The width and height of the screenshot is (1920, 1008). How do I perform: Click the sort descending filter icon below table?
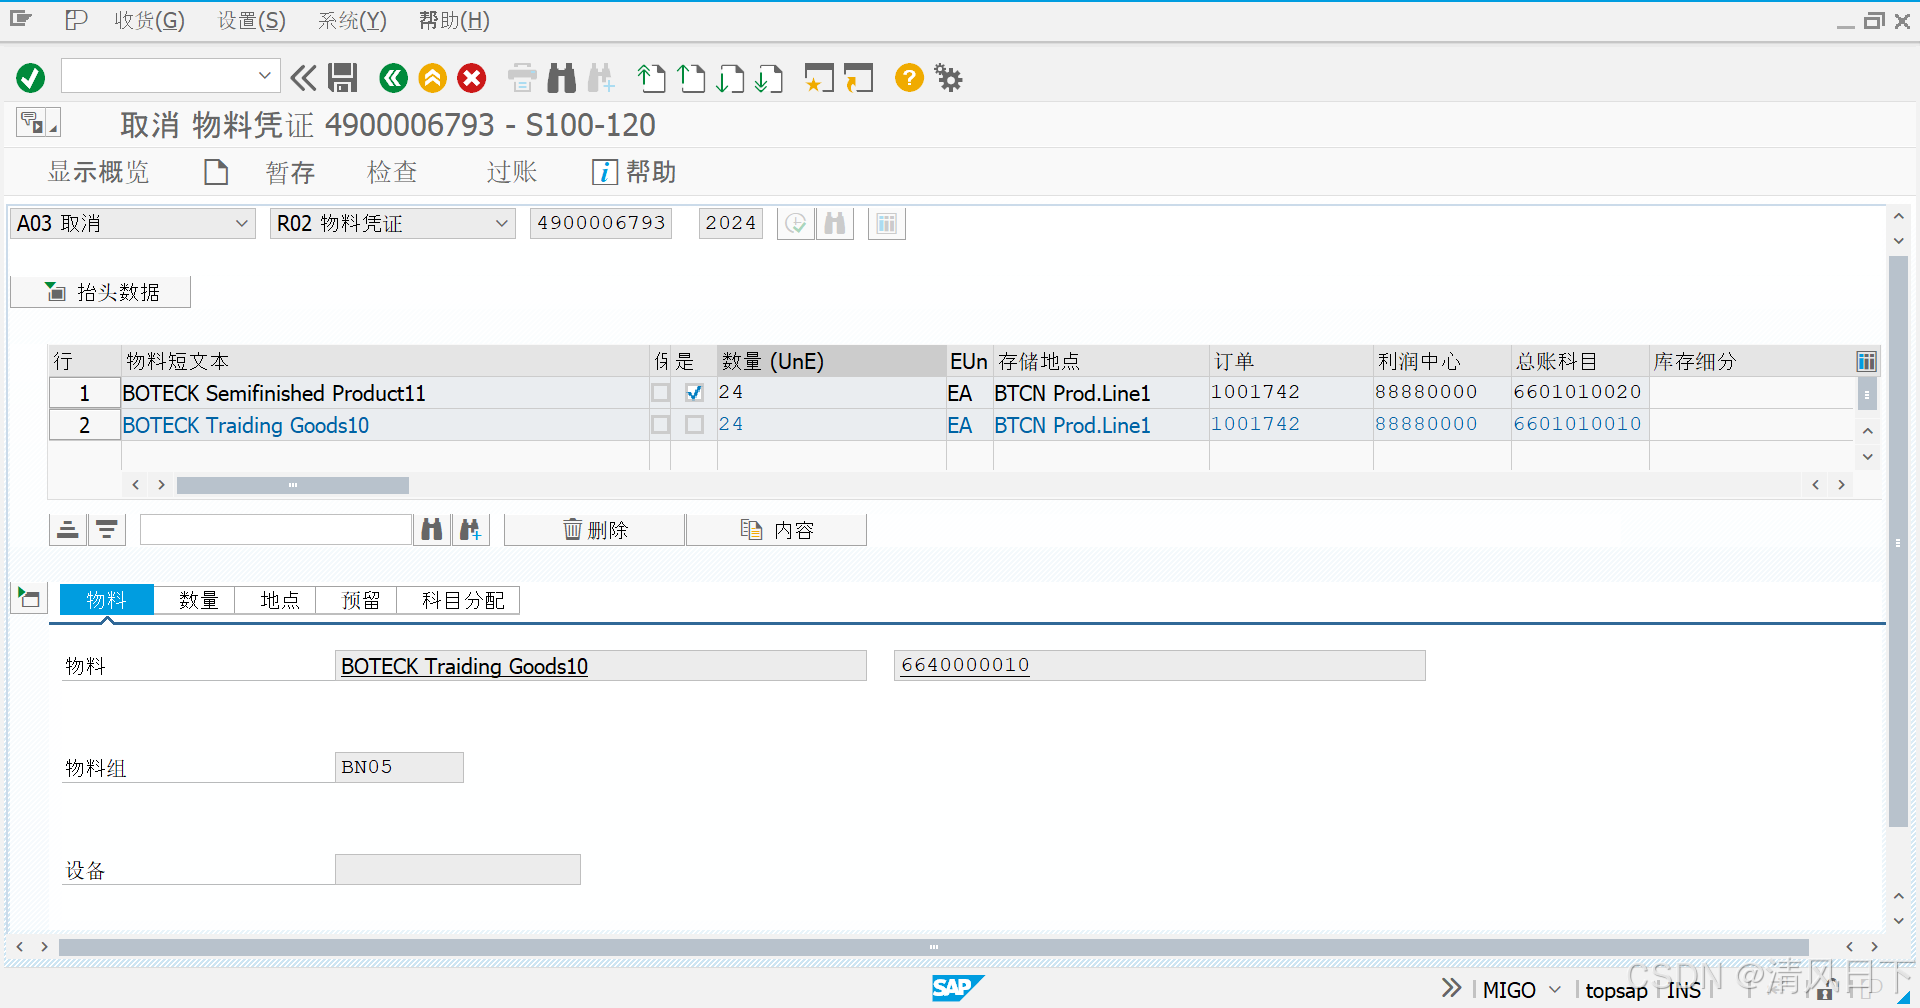tap(107, 530)
